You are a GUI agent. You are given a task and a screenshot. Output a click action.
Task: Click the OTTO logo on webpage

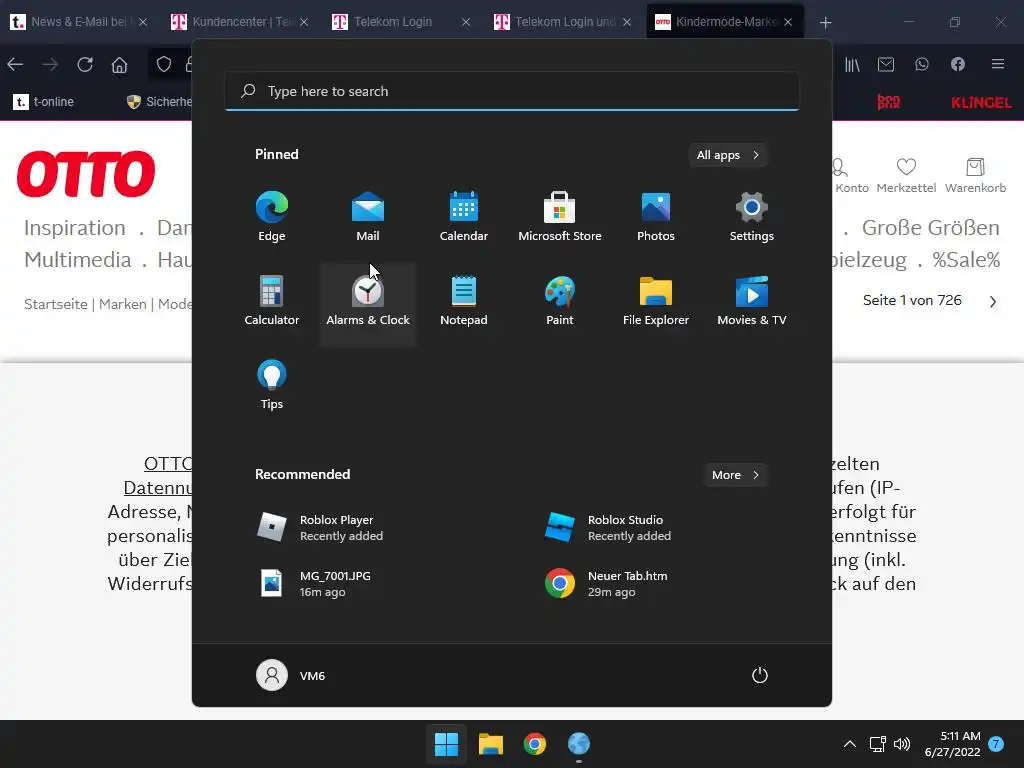(x=86, y=174)
